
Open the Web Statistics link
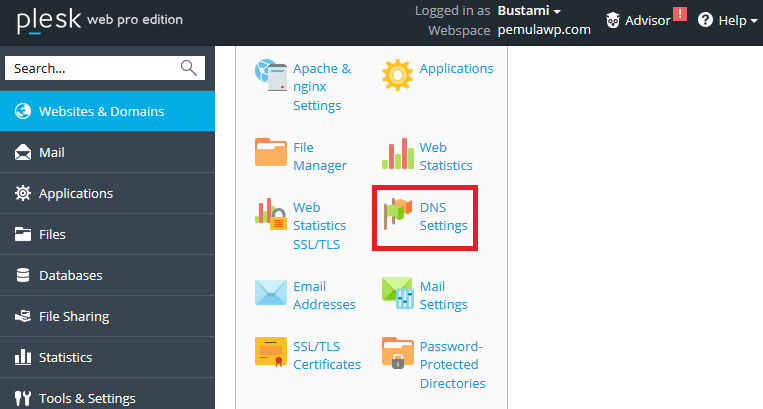(446, 156)
